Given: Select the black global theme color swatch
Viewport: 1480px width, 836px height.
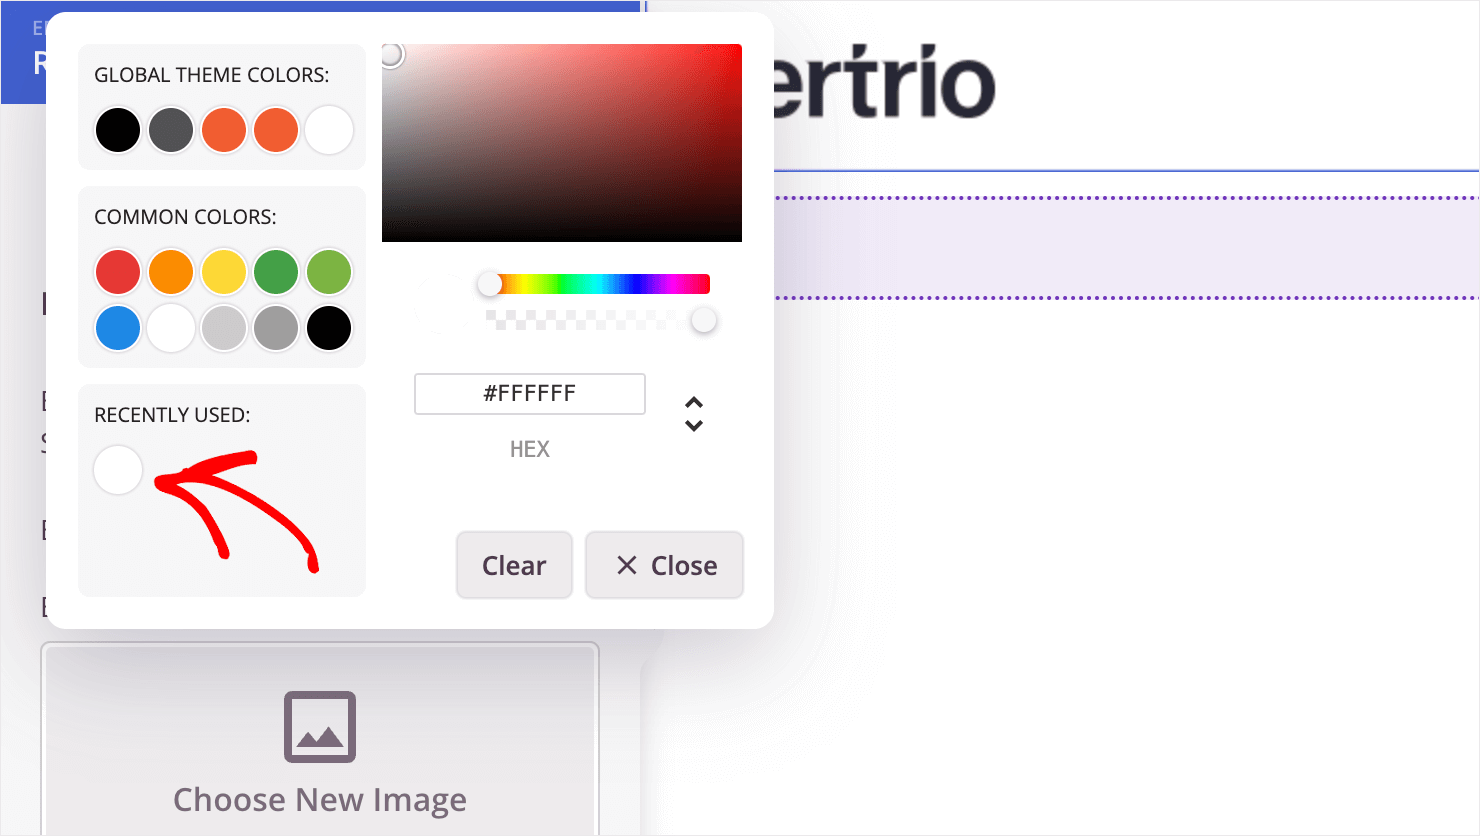Looking at the screenshot, I should coord(118,130).
